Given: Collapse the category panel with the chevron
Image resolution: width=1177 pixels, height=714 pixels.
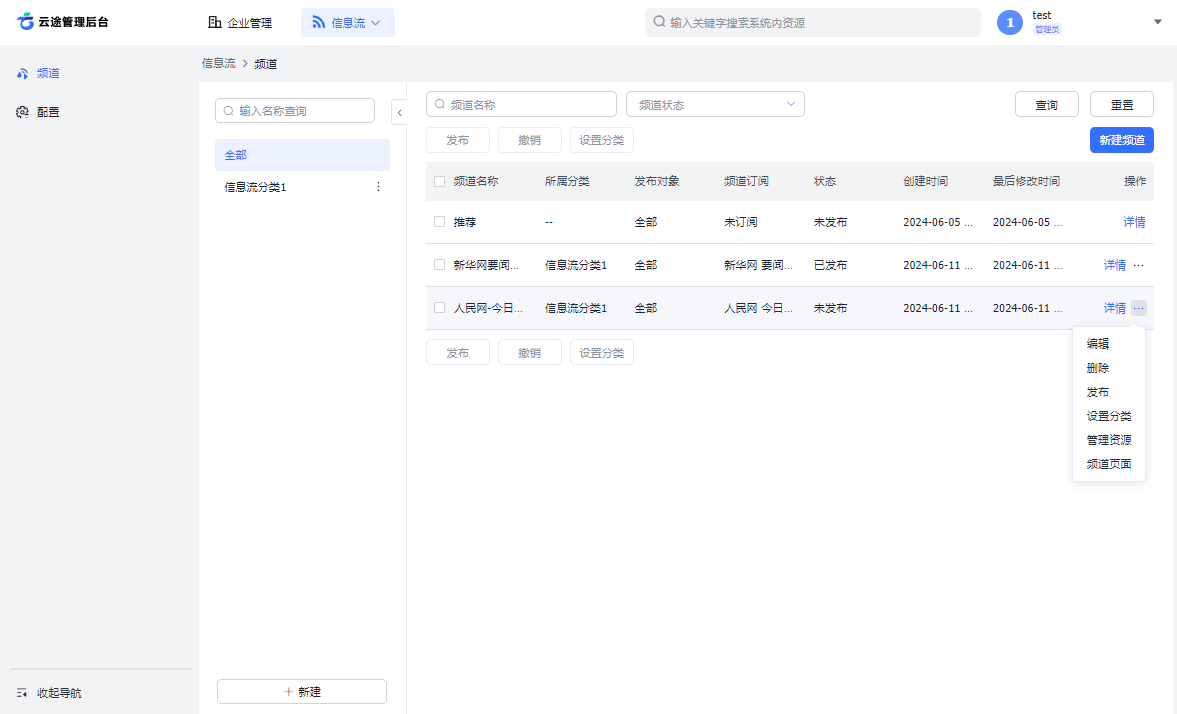Looking at the screenshot, I should tap(399, 113).
